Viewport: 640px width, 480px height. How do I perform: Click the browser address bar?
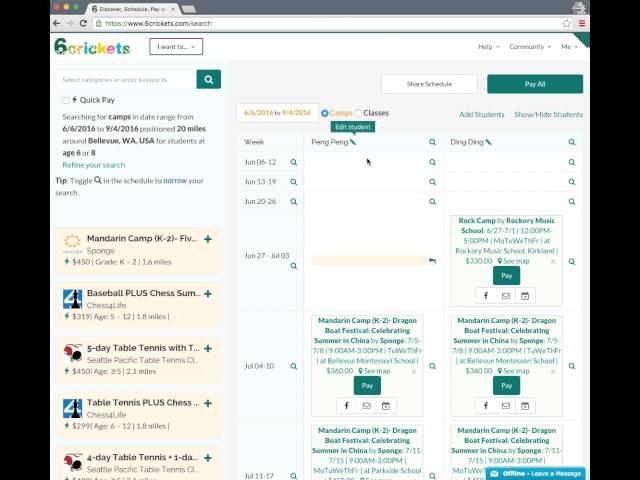[329, 23]
